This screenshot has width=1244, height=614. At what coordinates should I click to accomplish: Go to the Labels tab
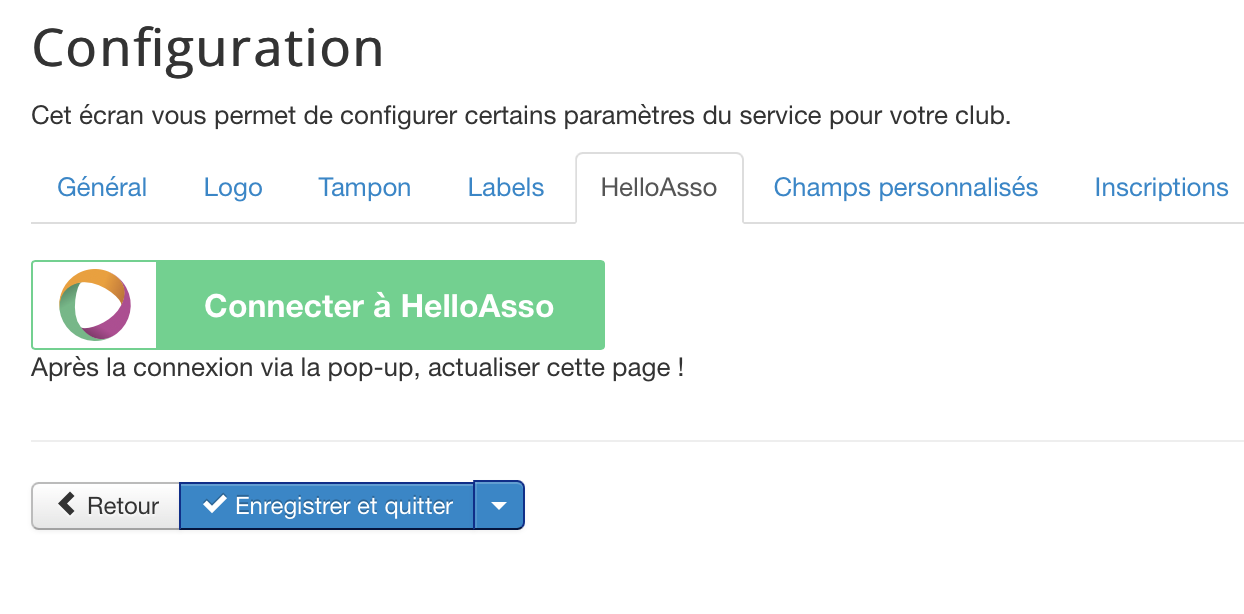coord(506,188)
